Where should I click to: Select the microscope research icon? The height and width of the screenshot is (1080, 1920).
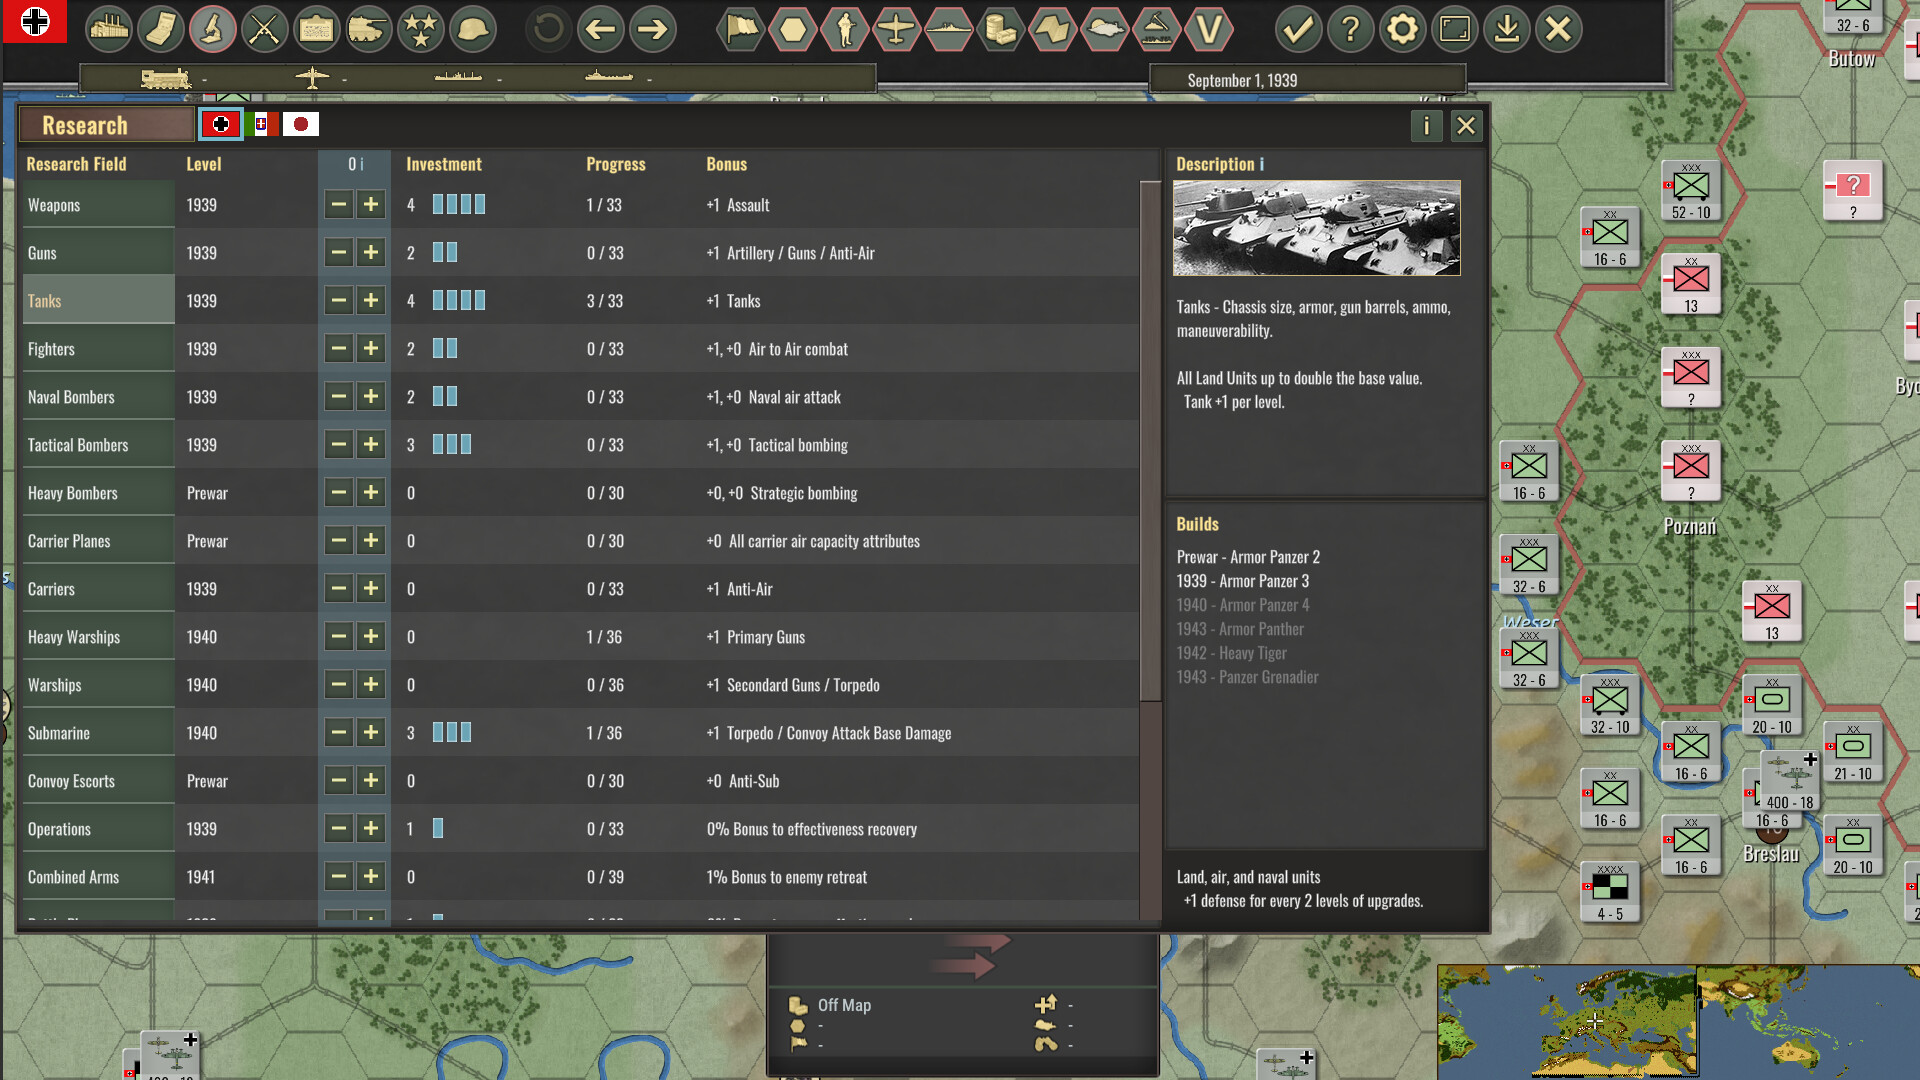[x=213, y=29]
